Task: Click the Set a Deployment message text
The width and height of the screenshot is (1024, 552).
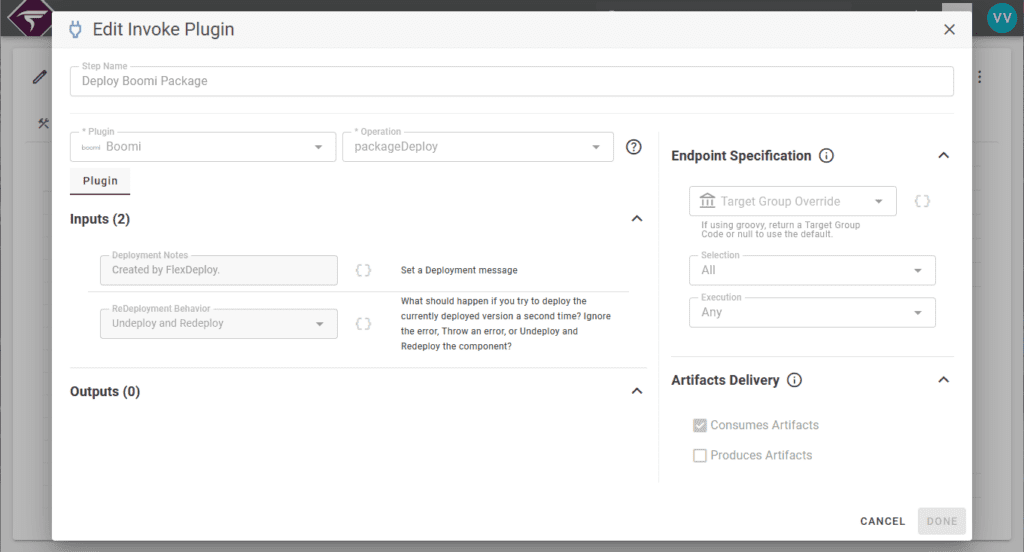Action: 459,270
